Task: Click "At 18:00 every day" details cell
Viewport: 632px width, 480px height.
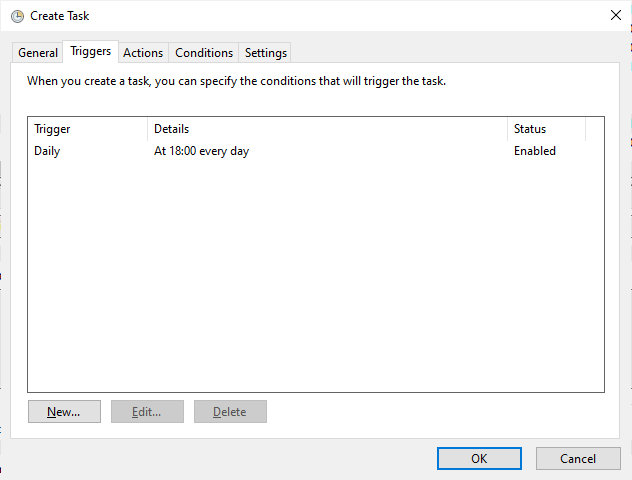Action: [x=202, y=151]
